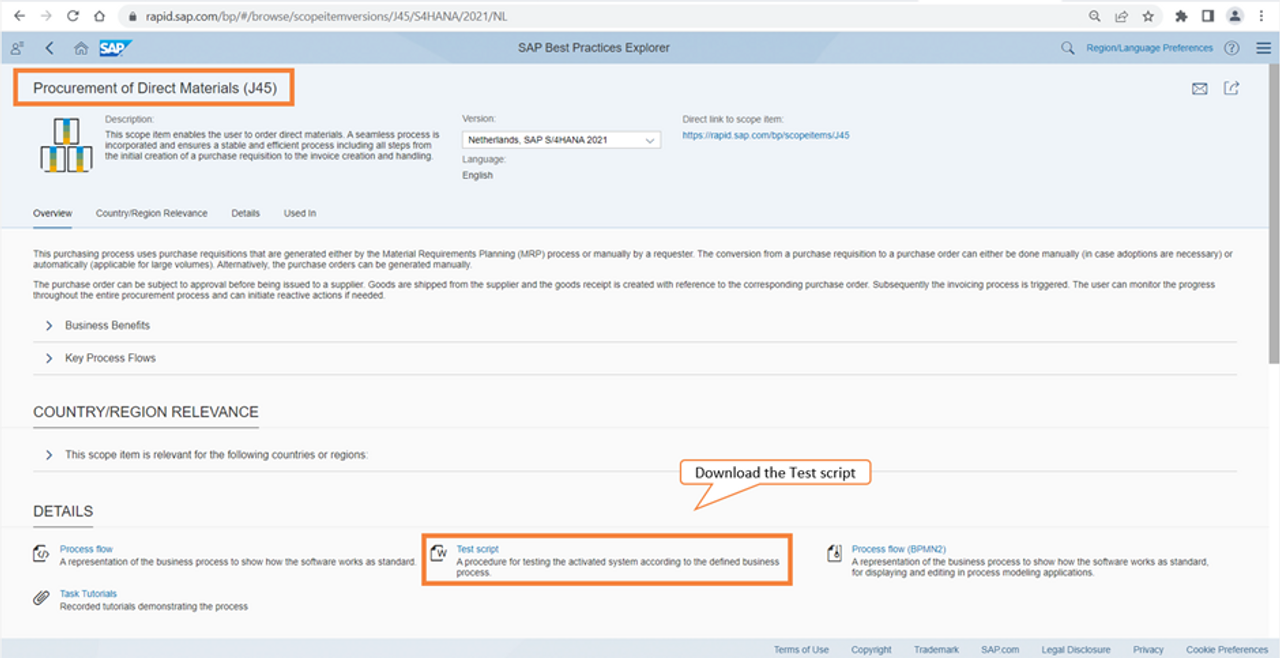Open the Copyright footer link

pyautogui.click(x=871, y=649)
